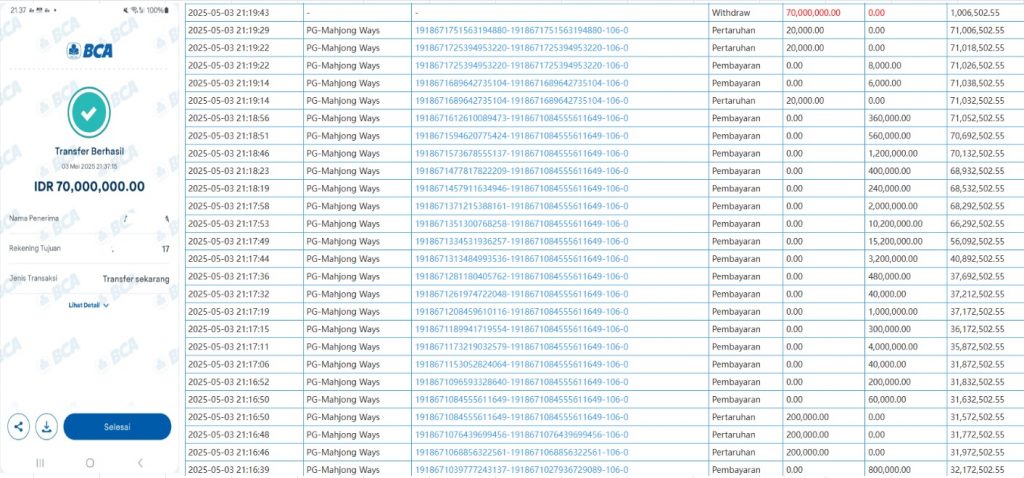1024x478 pixels.
Task: Open transaction link at 21:17:11
Action: 522,347
